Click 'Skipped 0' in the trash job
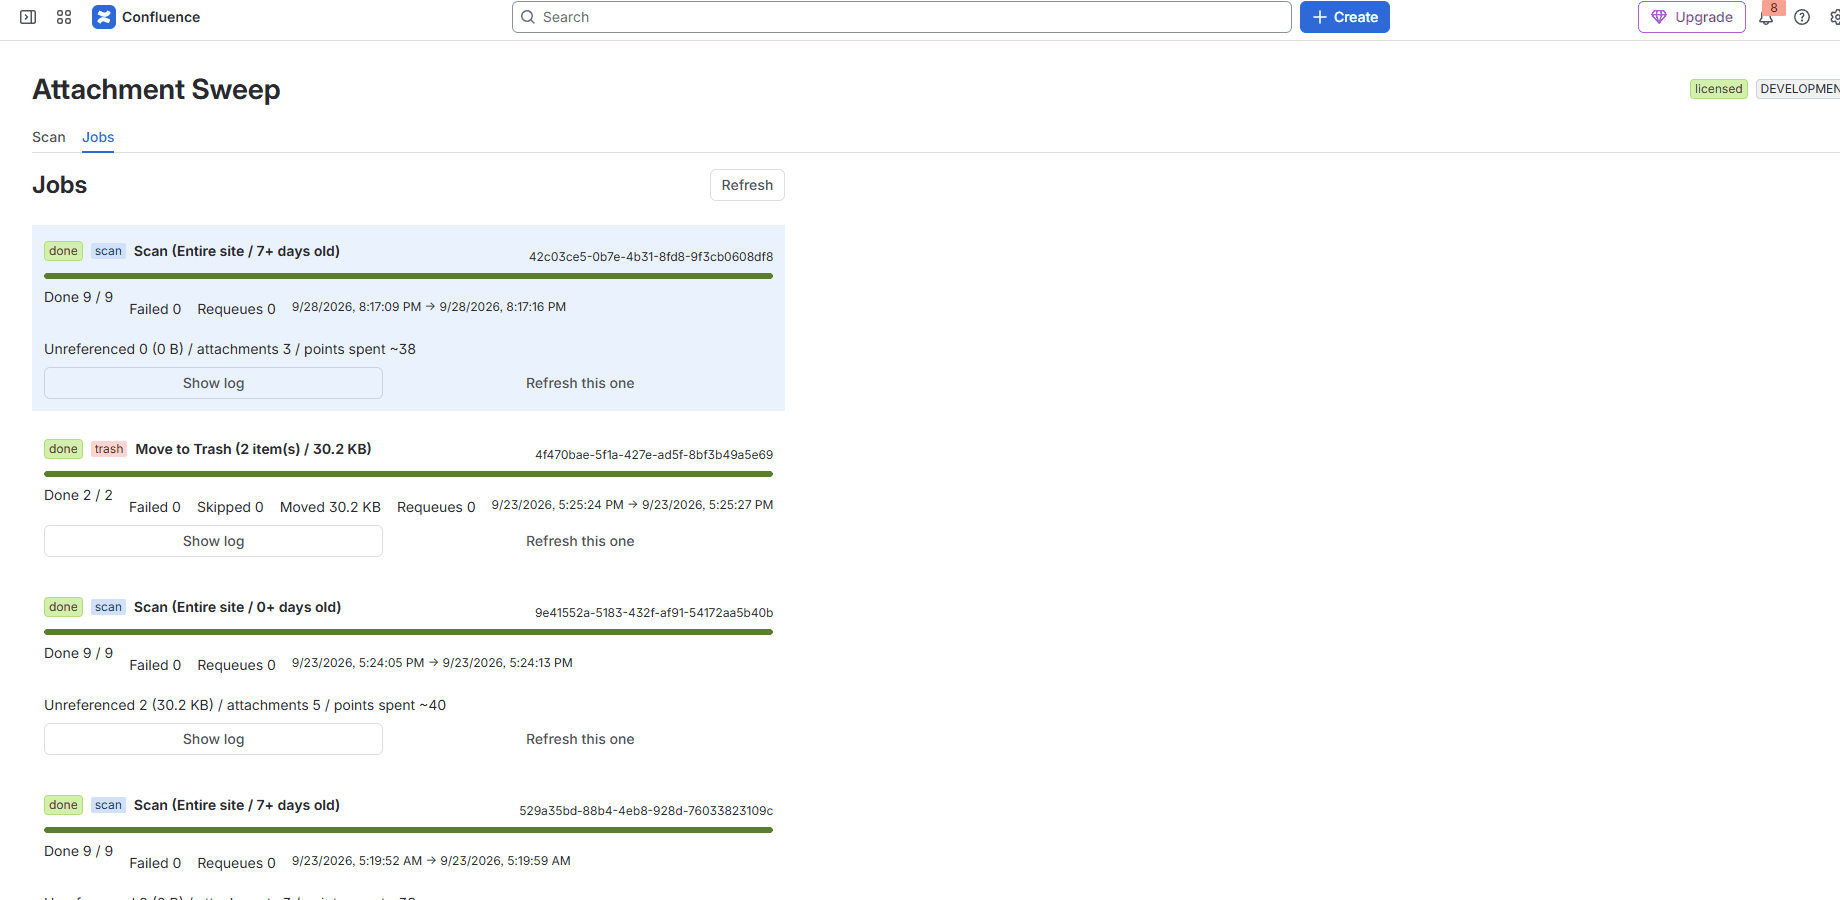The image size is (1840, 900). [x=230, y=507]
